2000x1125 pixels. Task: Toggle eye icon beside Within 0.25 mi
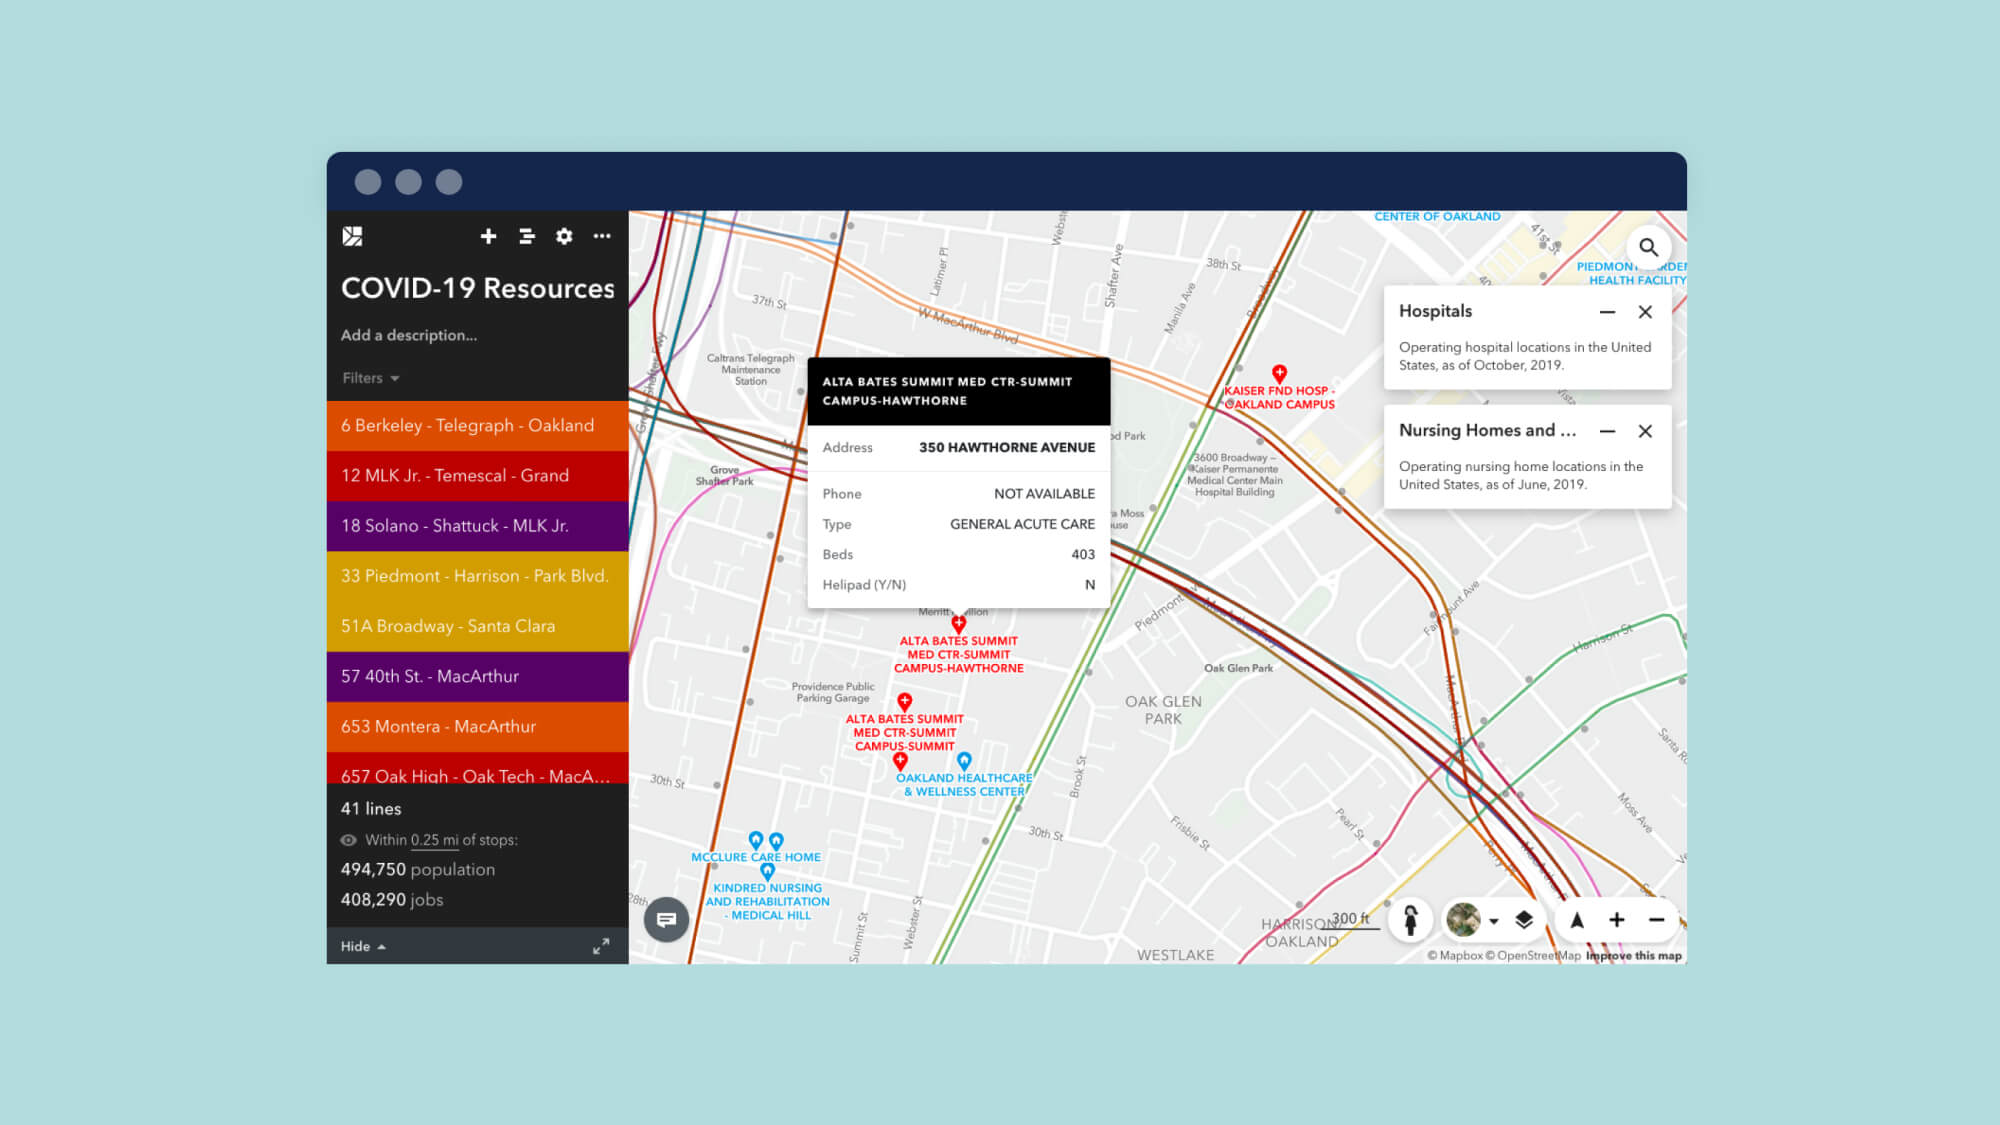(348, 840)
